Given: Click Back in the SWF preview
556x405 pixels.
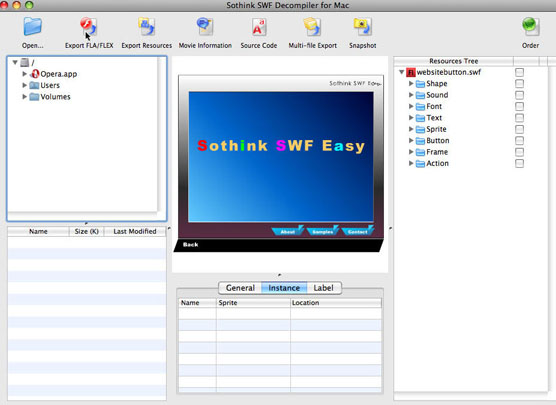Looking at the screenshot, I should point(190,244).
